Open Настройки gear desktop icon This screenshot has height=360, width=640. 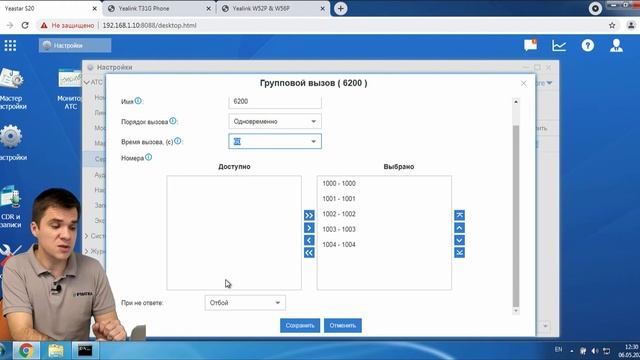12,143
